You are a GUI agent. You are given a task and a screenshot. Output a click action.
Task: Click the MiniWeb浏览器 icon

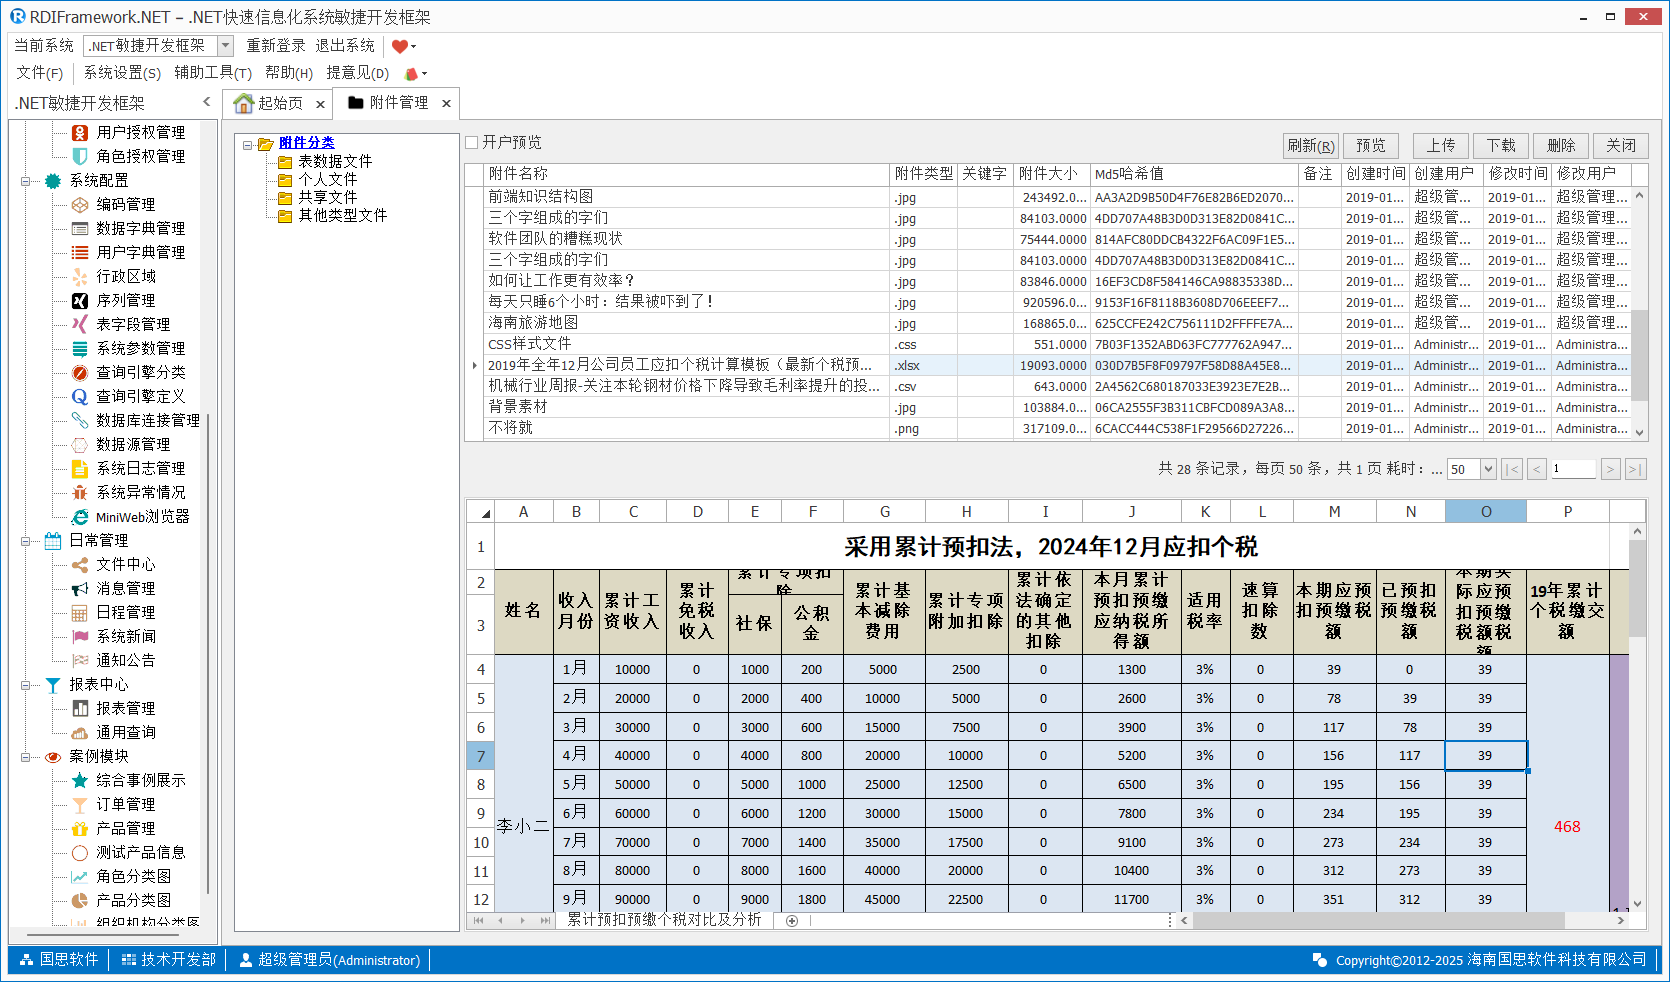[x=80, y=516]
